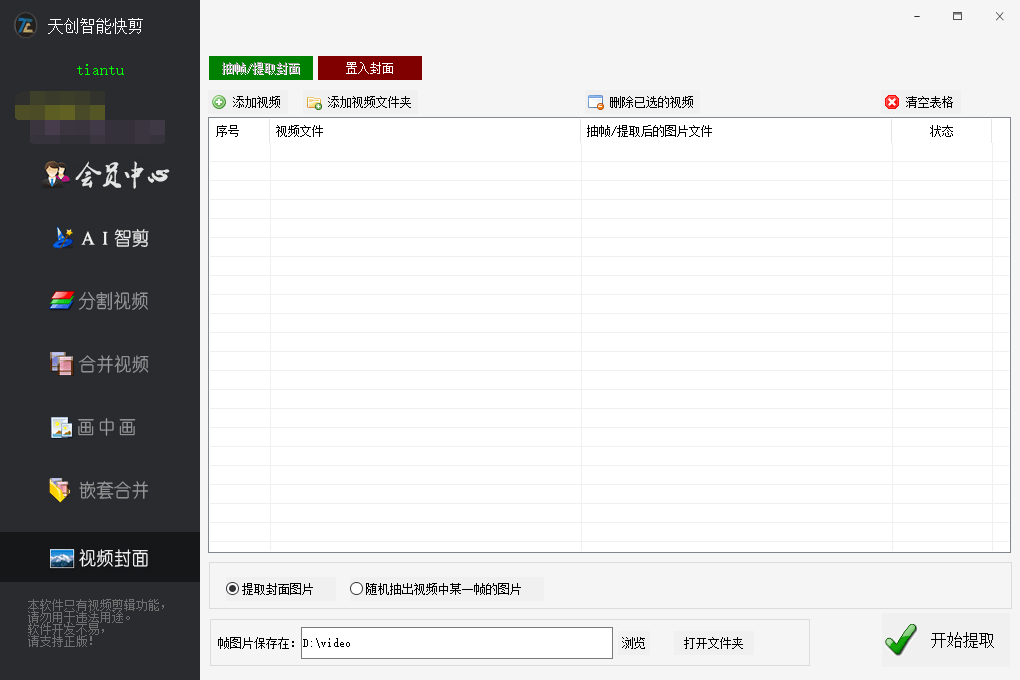Open the 合并视频 merge video module
1020x680 pixels.
point(100,364)
